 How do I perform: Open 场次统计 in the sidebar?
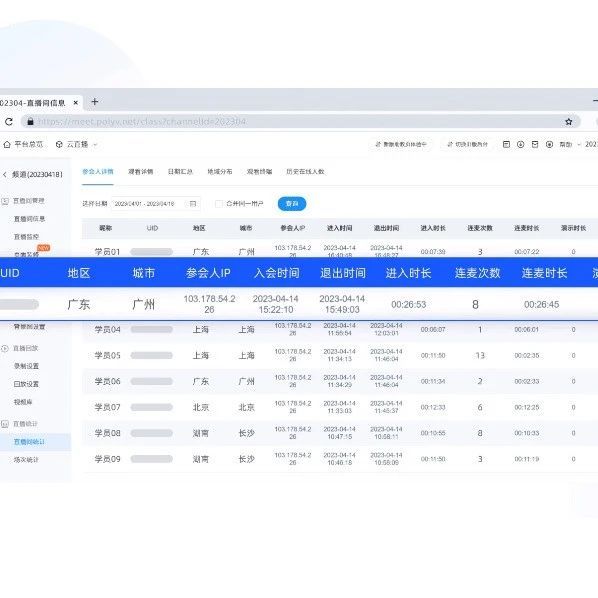point(26,460)
